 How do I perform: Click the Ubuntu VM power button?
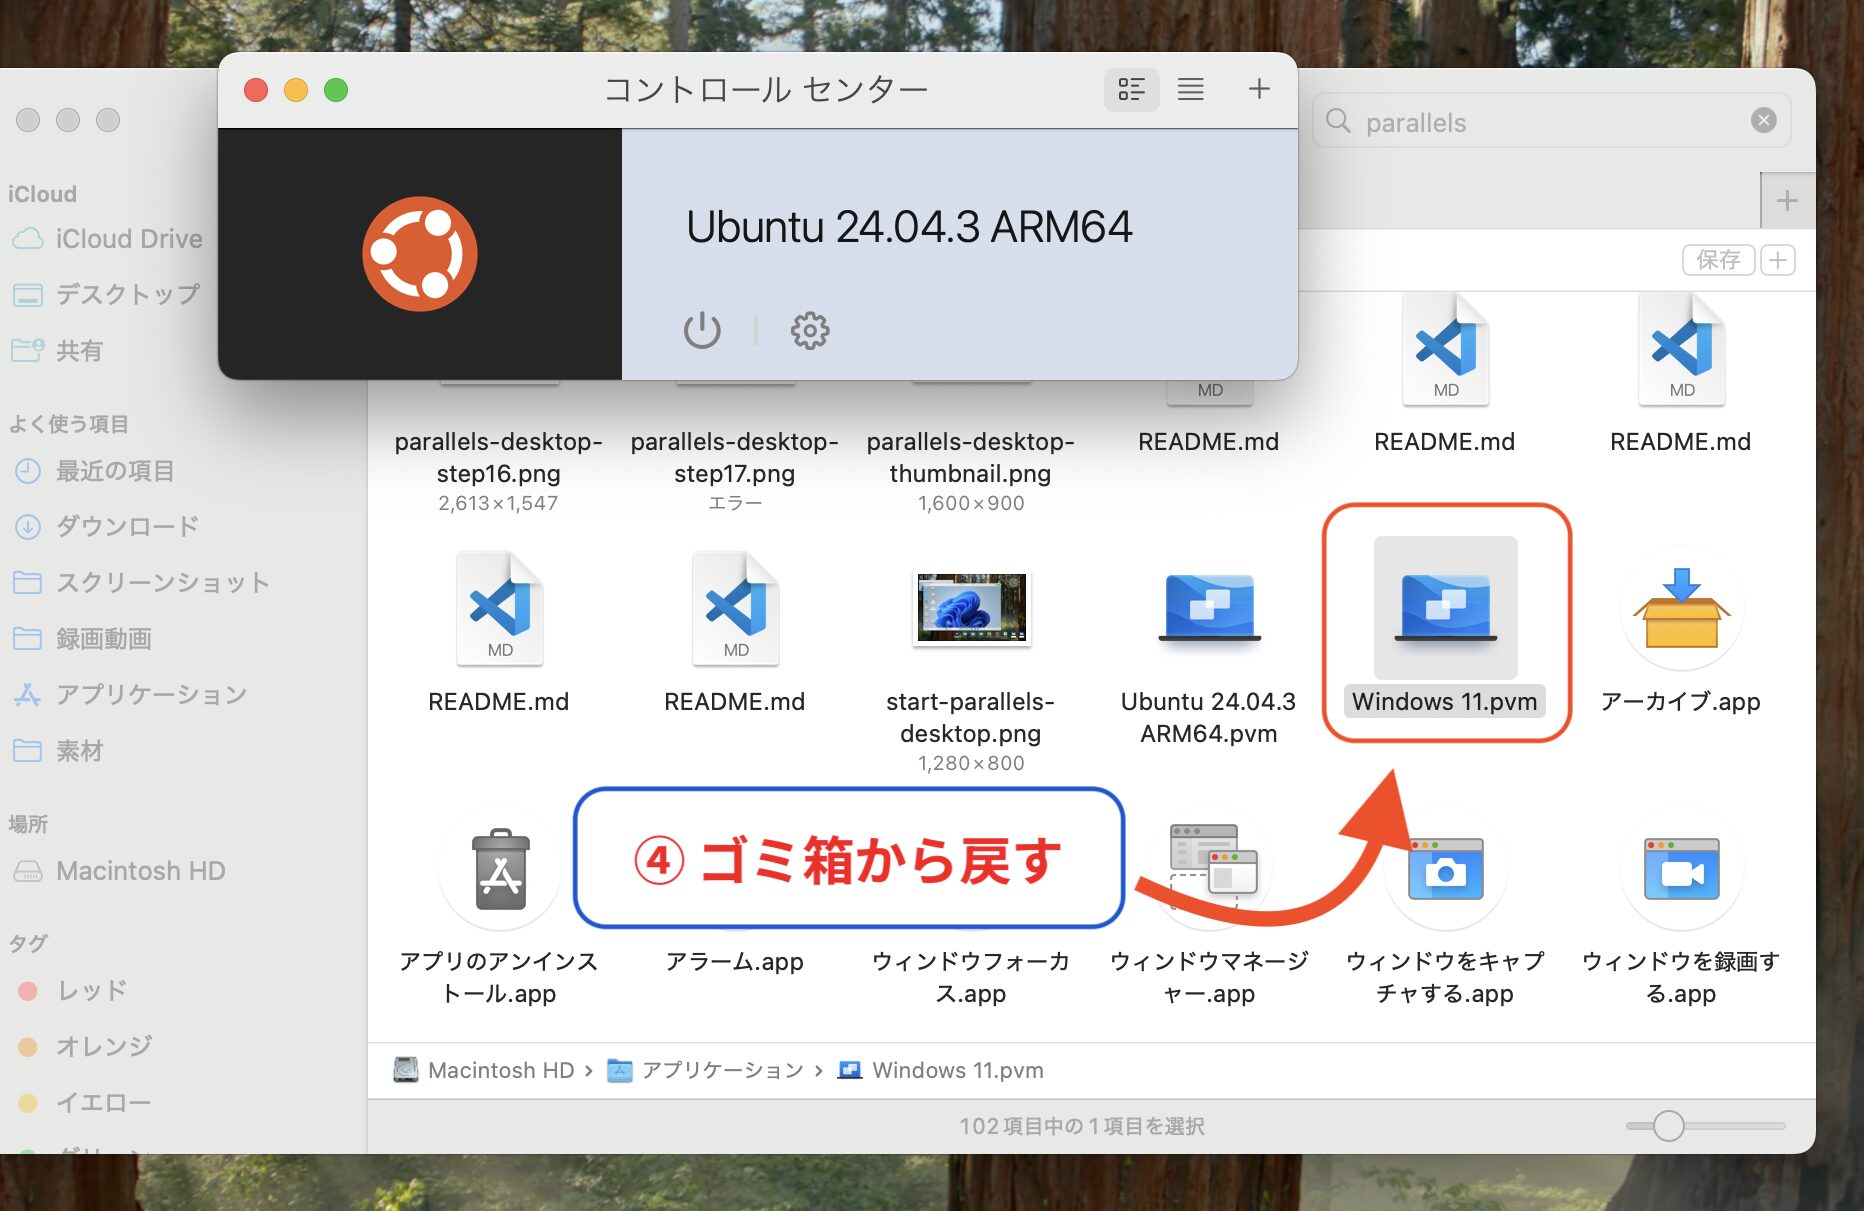[x=702, y=330]
